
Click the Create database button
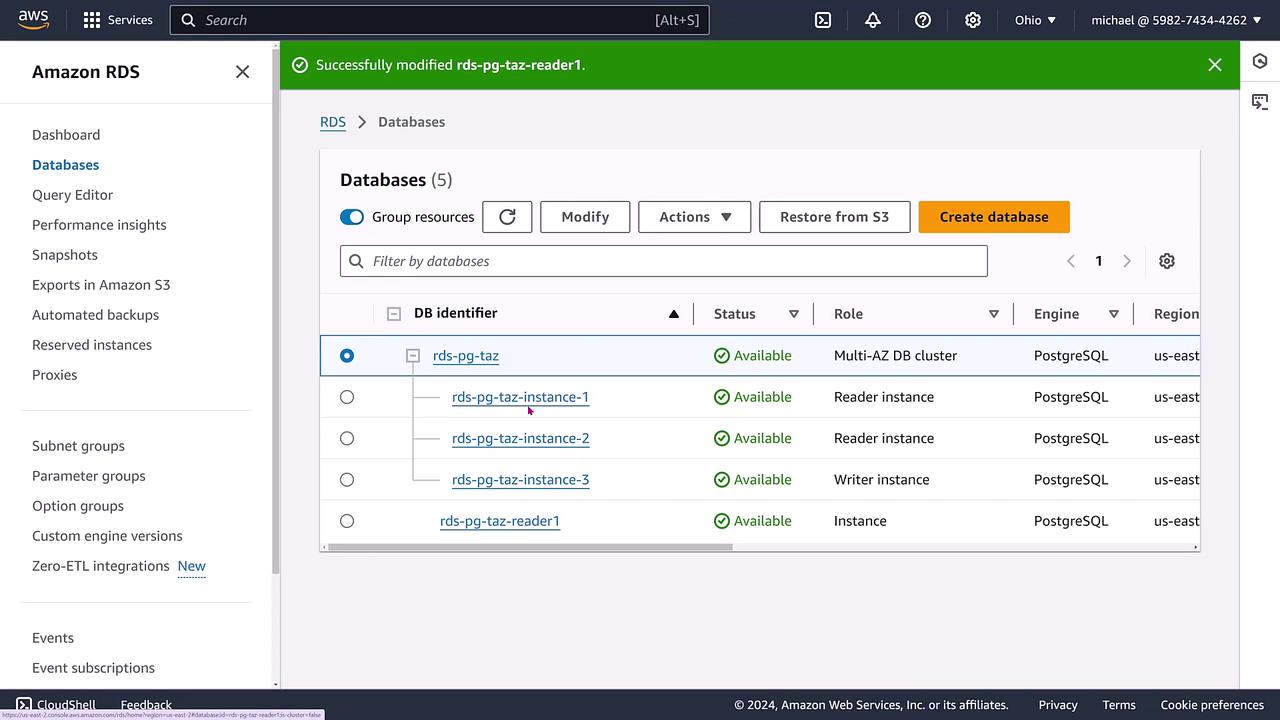click(x=993, y=217)
